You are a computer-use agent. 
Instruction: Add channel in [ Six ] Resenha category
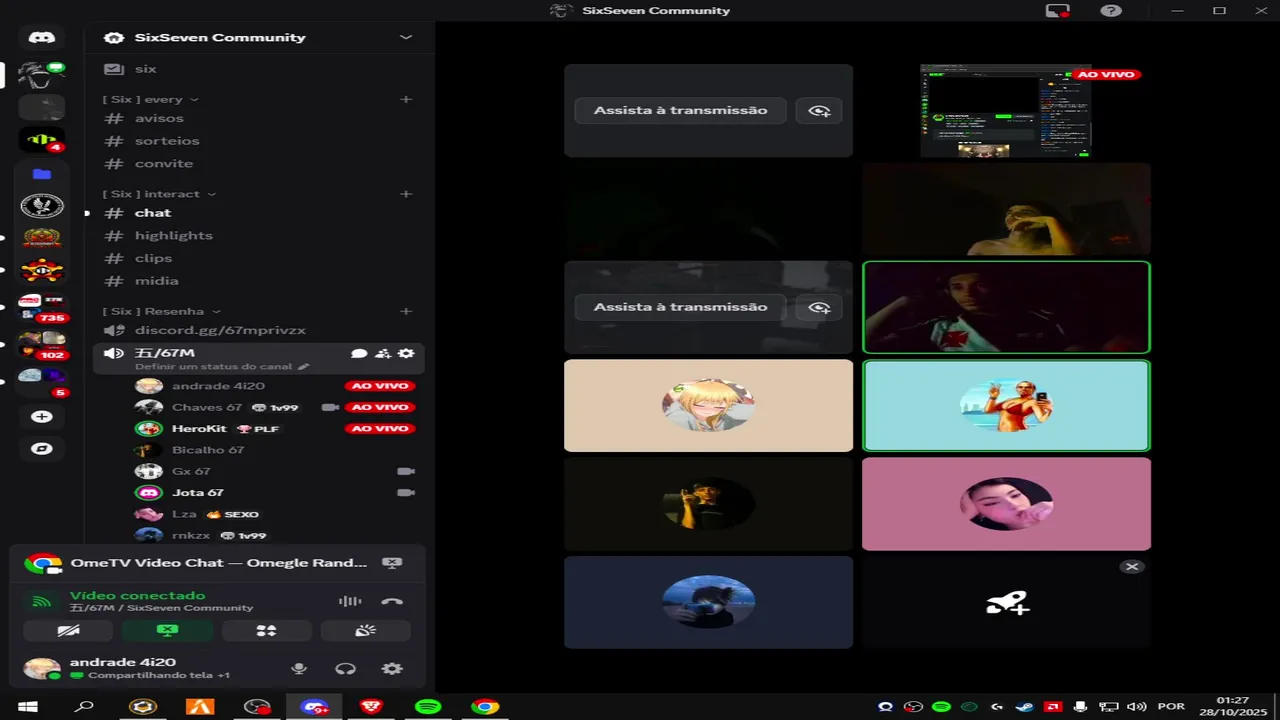coord(406,312)
